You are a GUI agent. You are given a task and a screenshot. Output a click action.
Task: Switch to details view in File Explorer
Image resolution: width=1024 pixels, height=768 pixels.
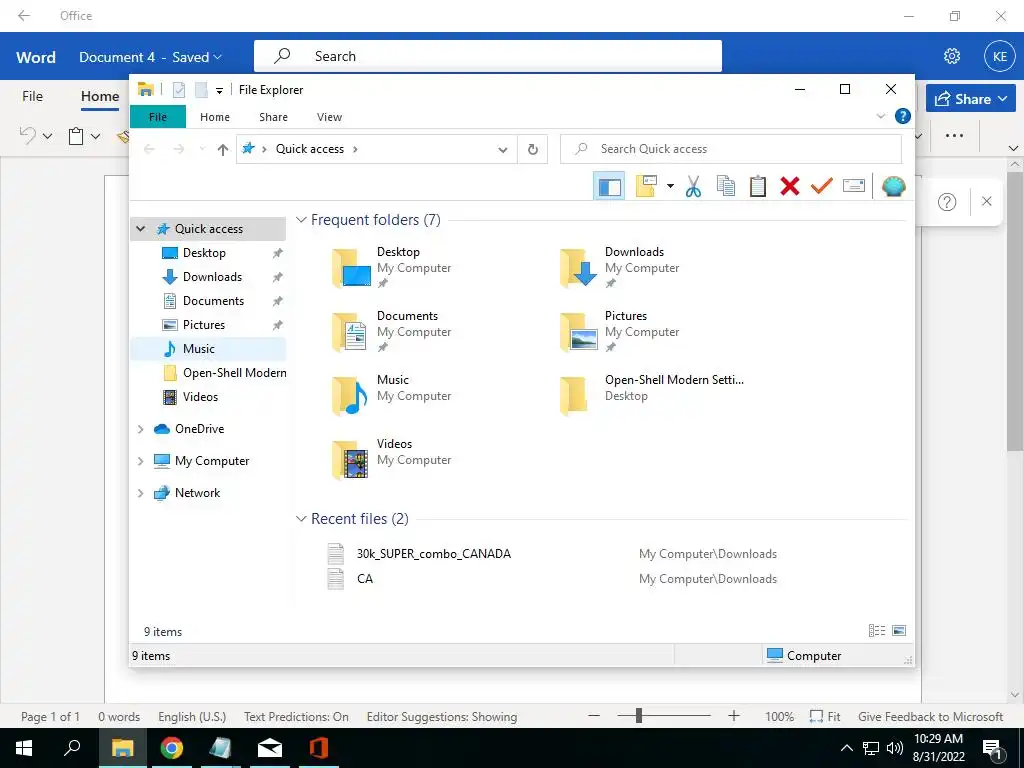pos(876,631)
